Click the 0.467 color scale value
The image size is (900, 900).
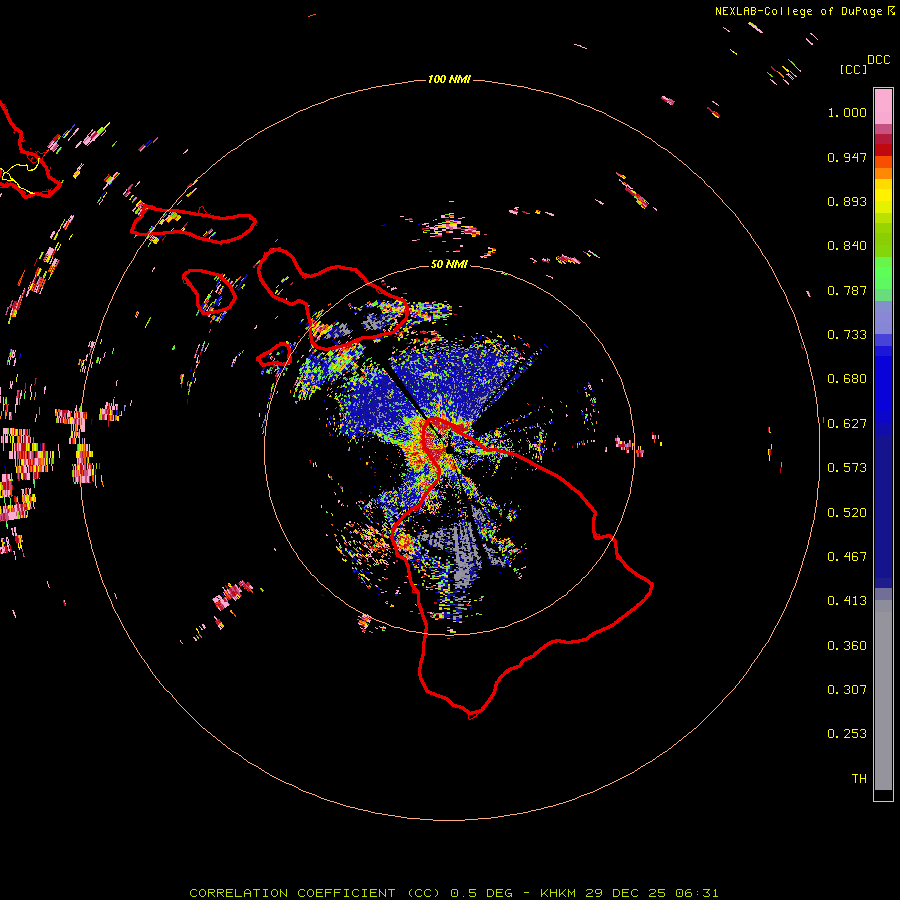click(x=847, y=557)
